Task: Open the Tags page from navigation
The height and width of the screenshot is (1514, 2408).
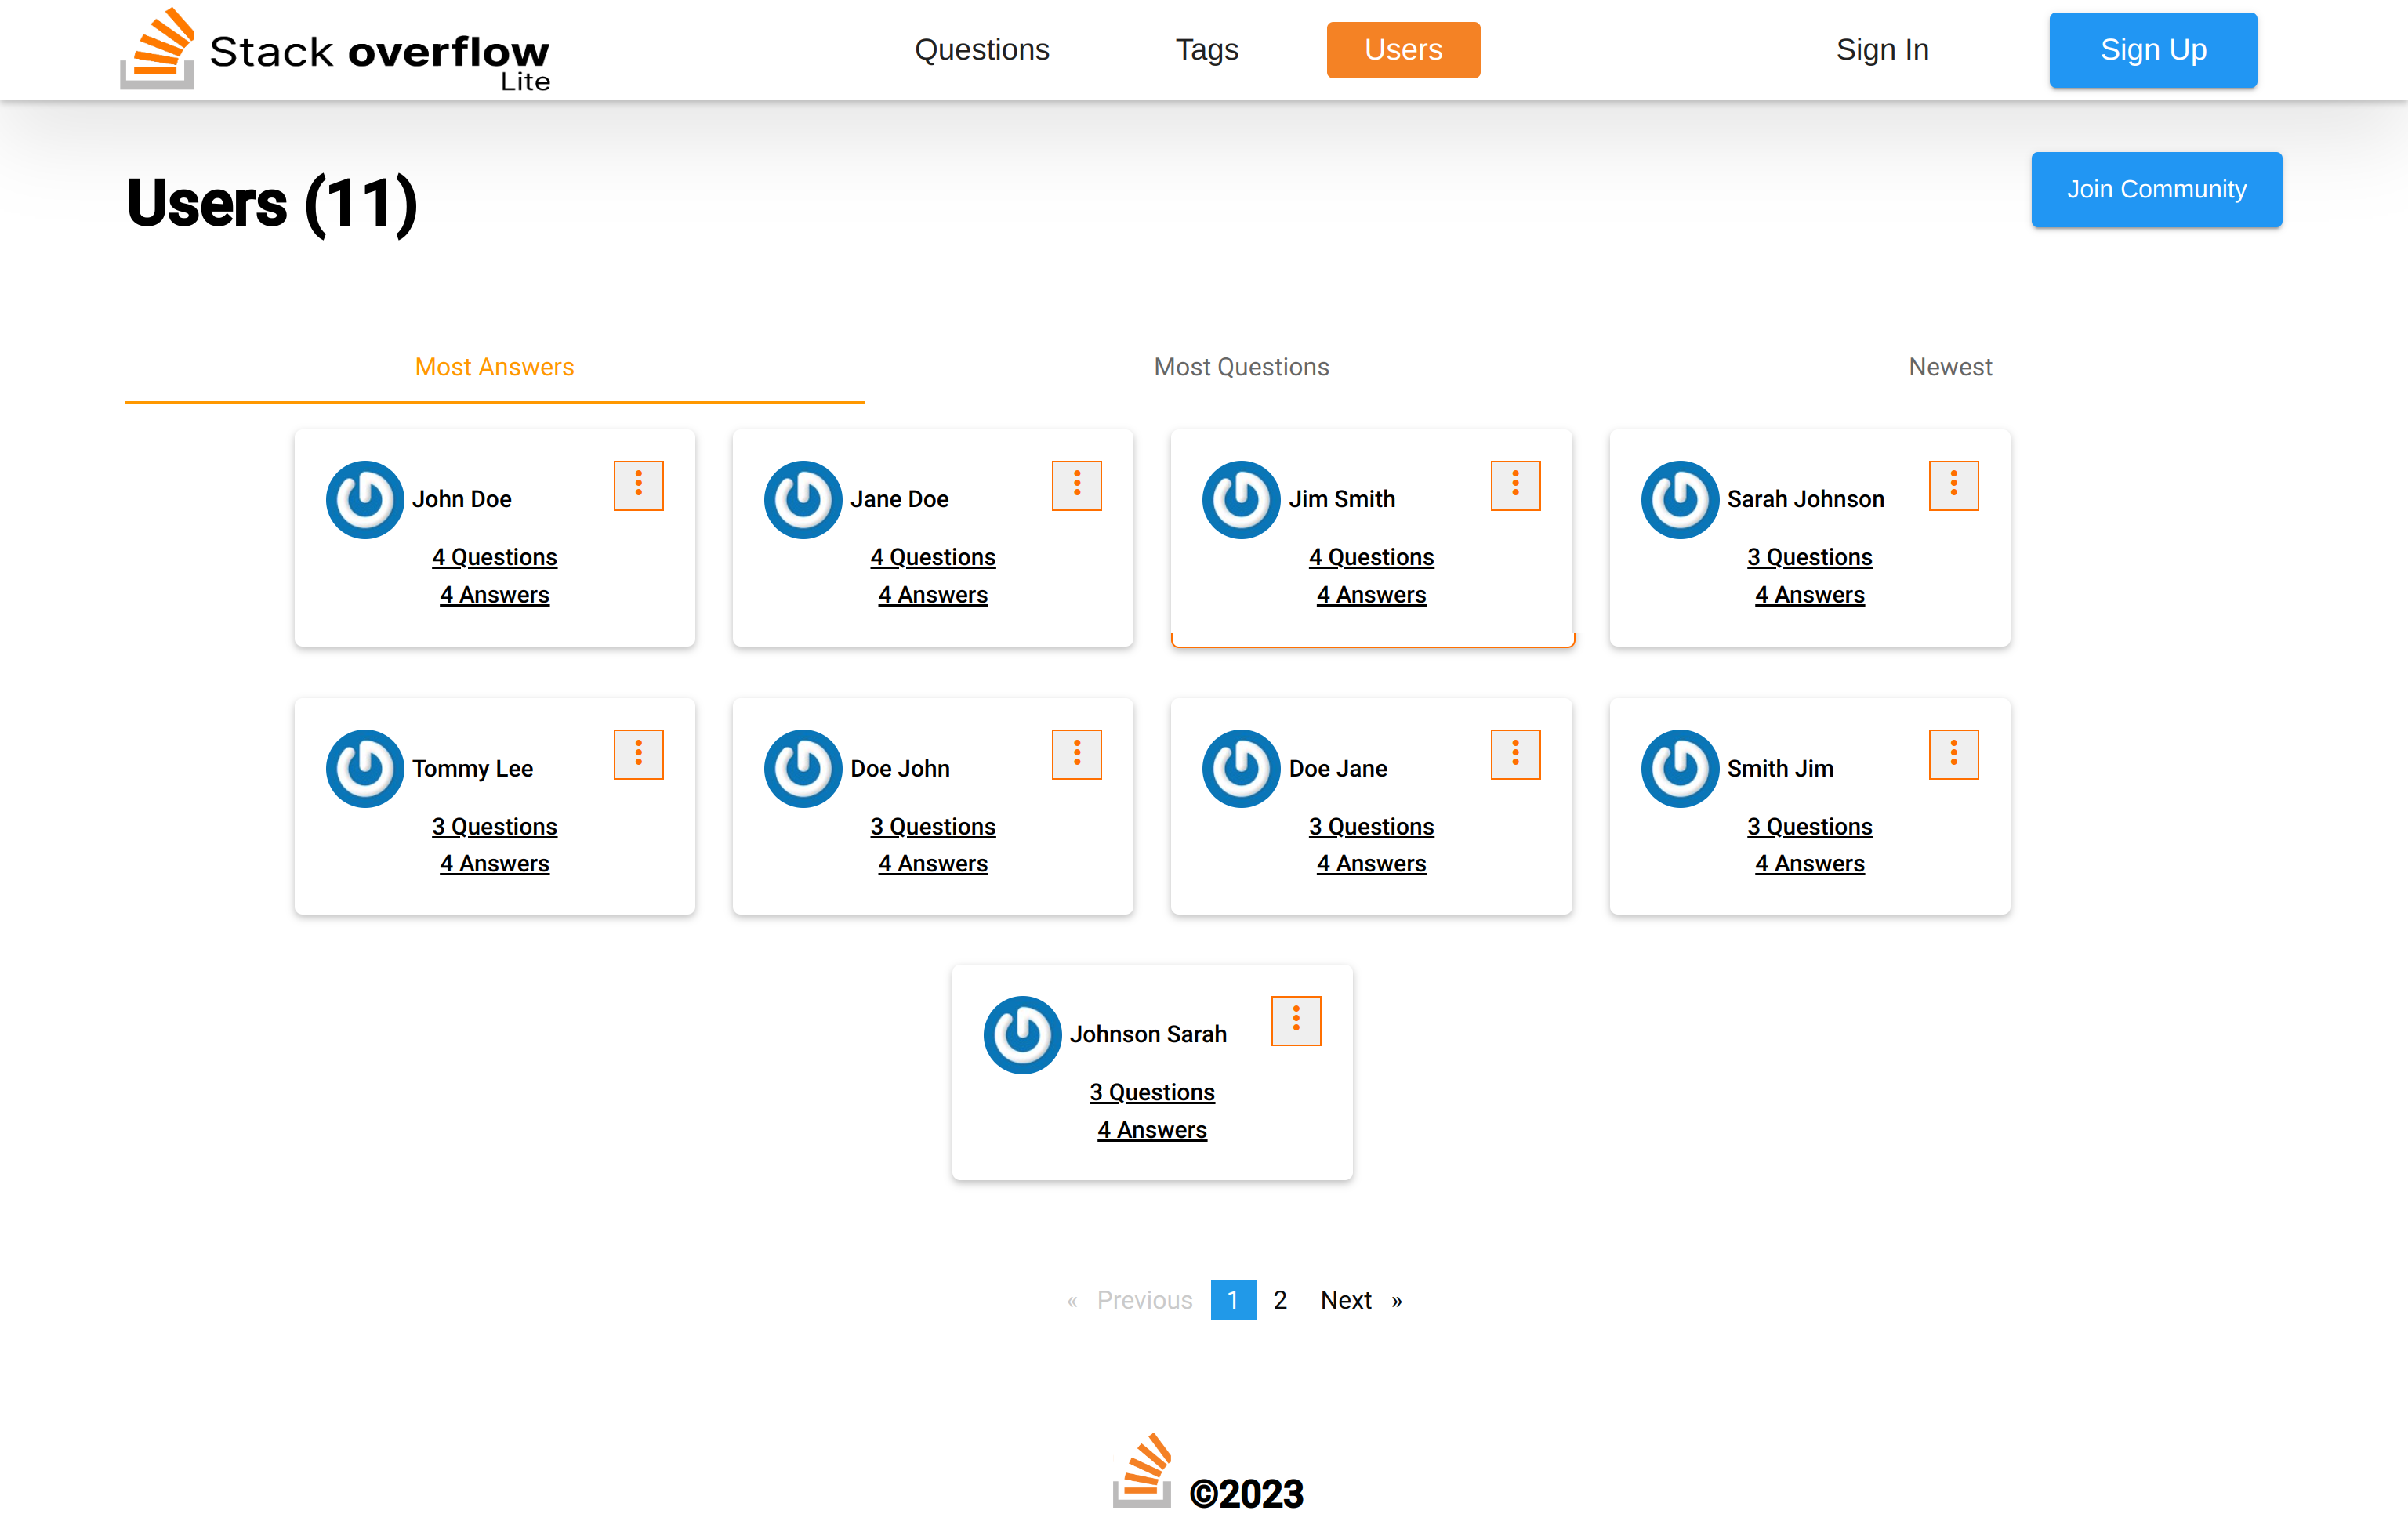Action: point(1206,50)
